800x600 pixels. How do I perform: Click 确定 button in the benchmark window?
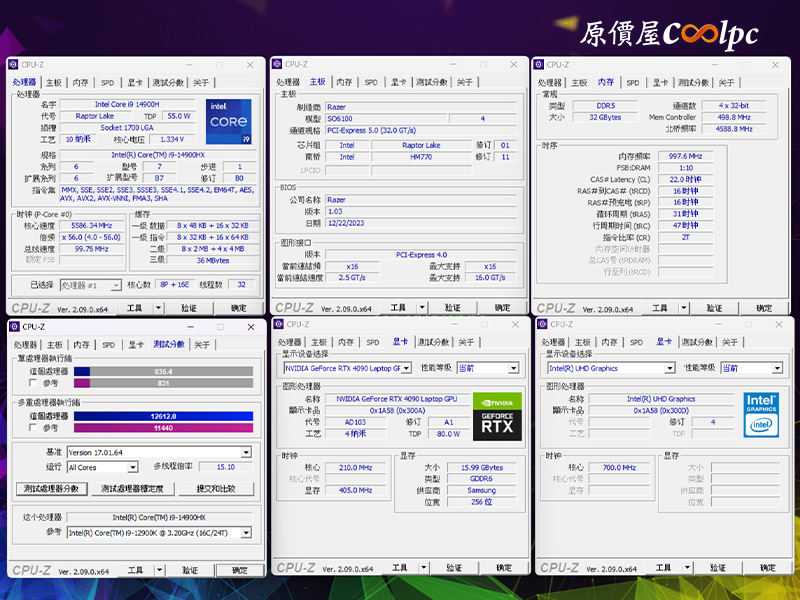click(x=239, y=570)
